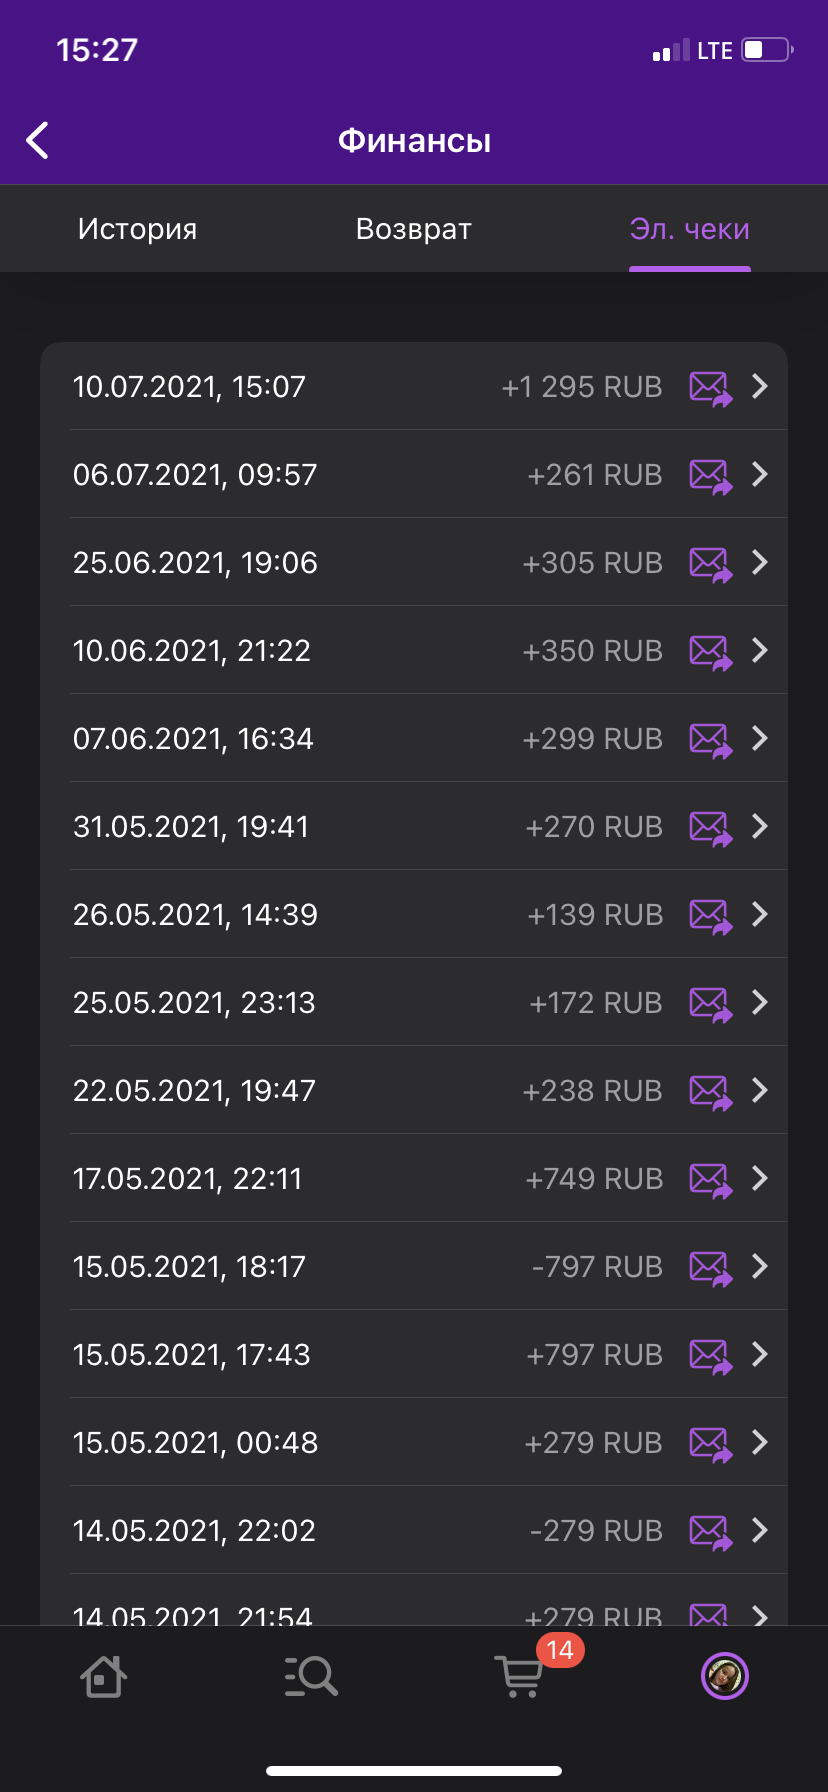
Task: Send the 25.06.2021 receipt by email
Action: pos(711,563)
